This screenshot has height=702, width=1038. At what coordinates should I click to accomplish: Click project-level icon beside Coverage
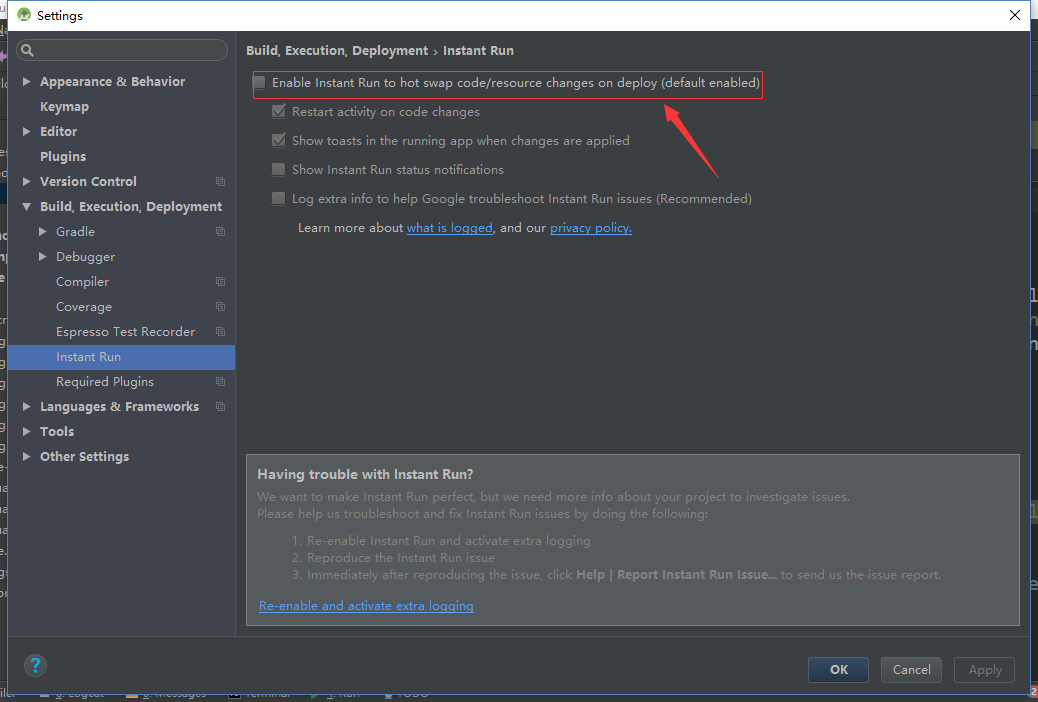[x=220, y=307]
